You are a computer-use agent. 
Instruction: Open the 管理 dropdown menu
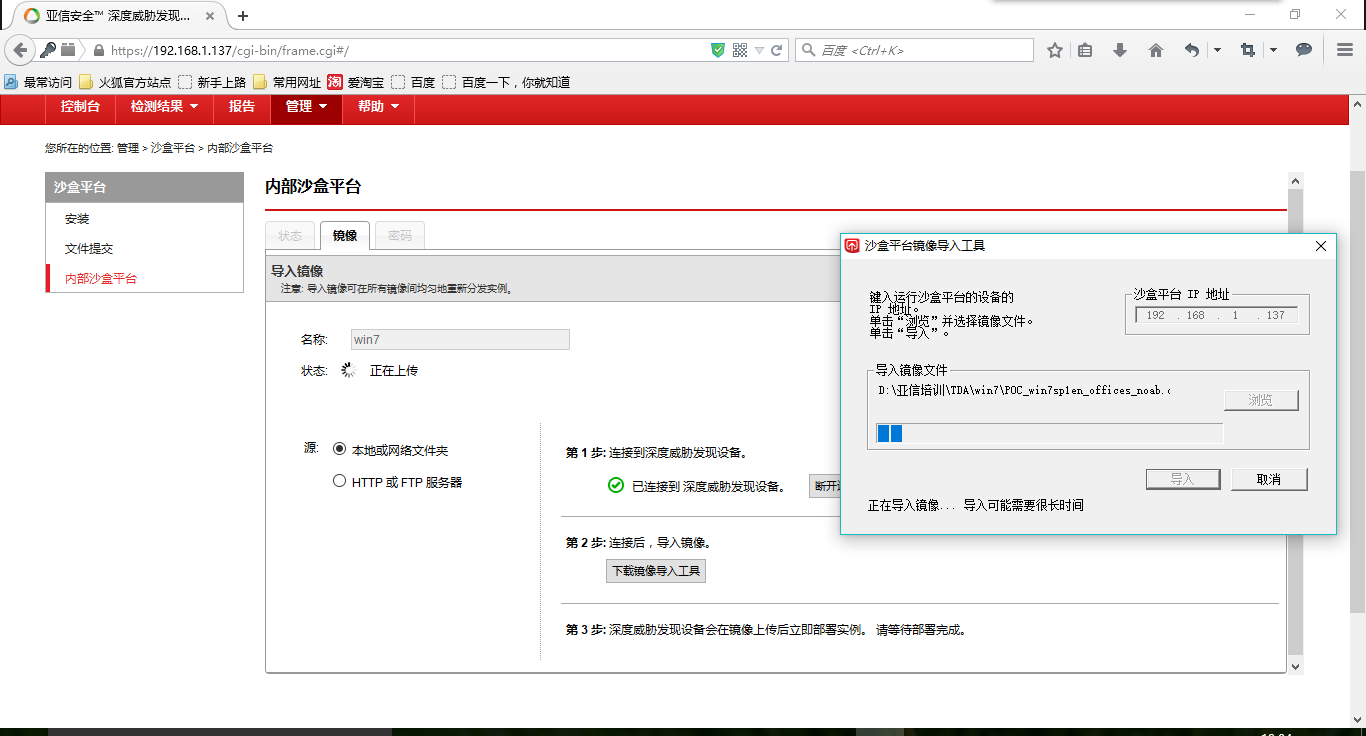click(306, 106)
